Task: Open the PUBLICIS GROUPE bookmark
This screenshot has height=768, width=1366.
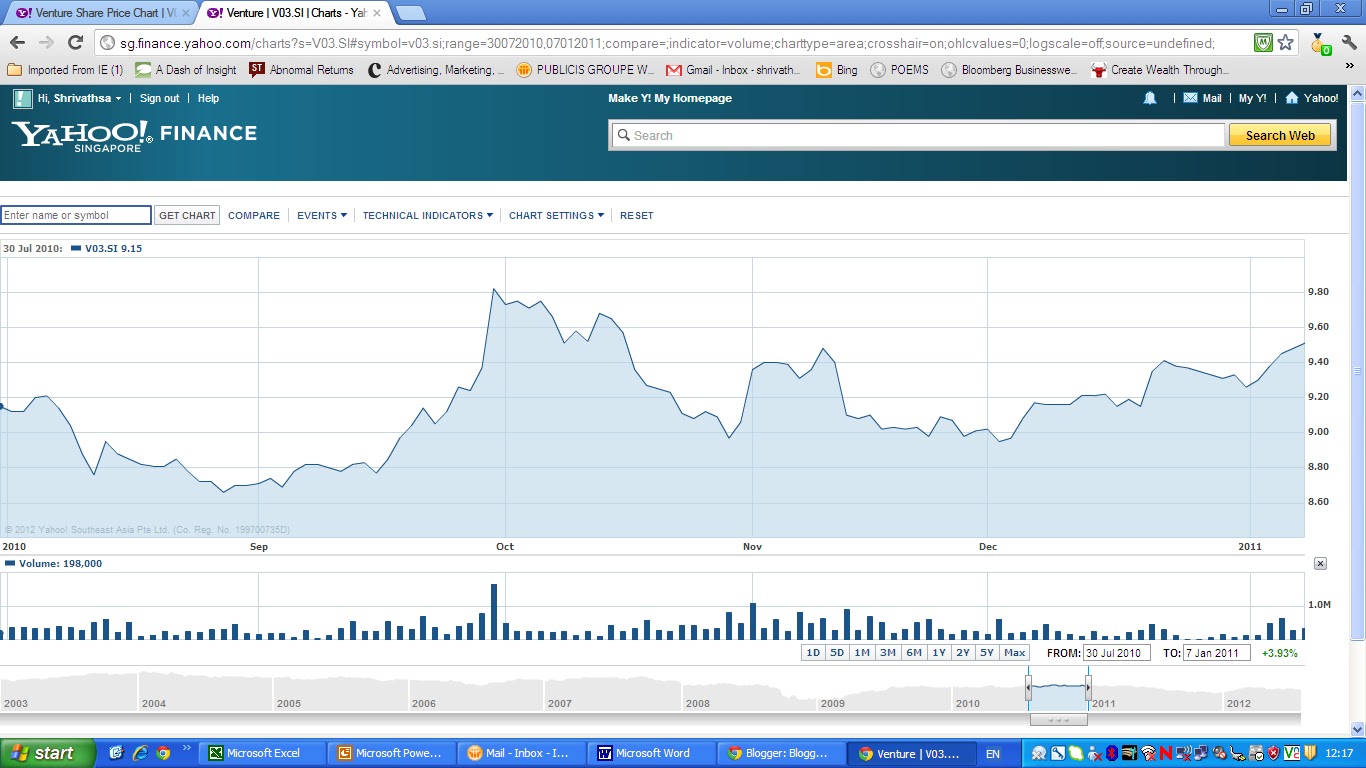Action: coord(585,70)
